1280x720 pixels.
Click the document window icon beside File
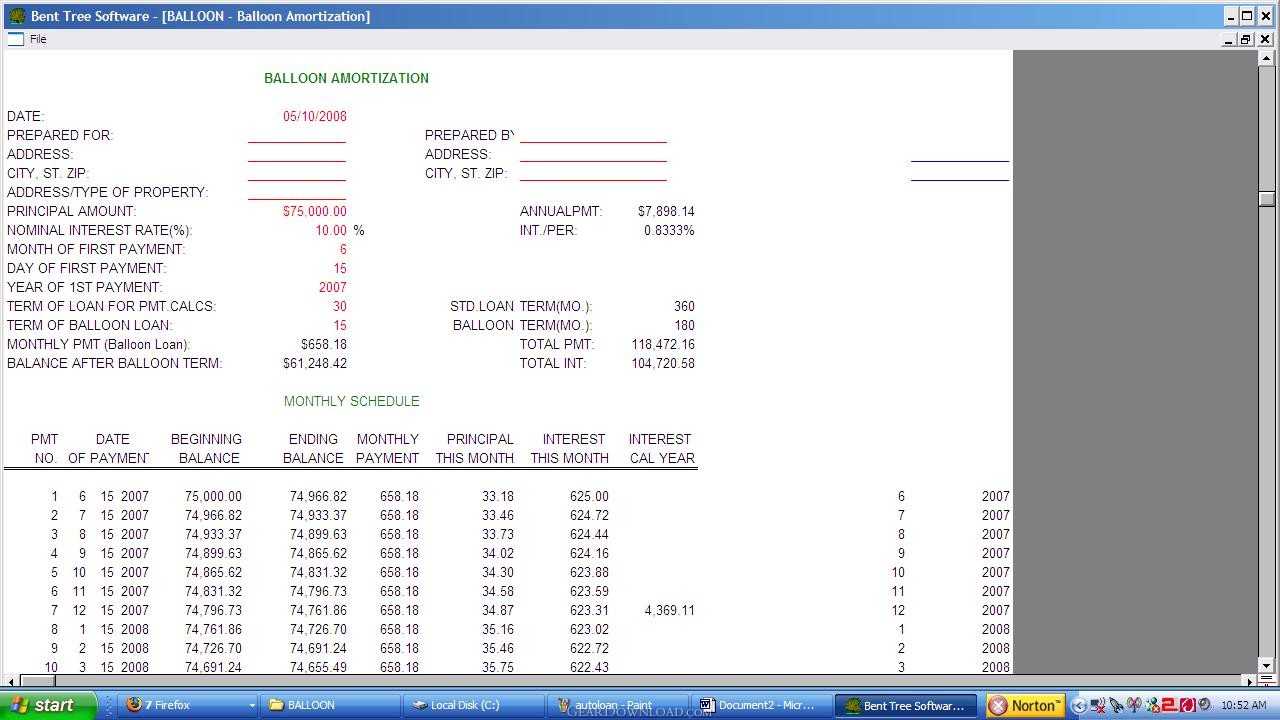(15, 39)
